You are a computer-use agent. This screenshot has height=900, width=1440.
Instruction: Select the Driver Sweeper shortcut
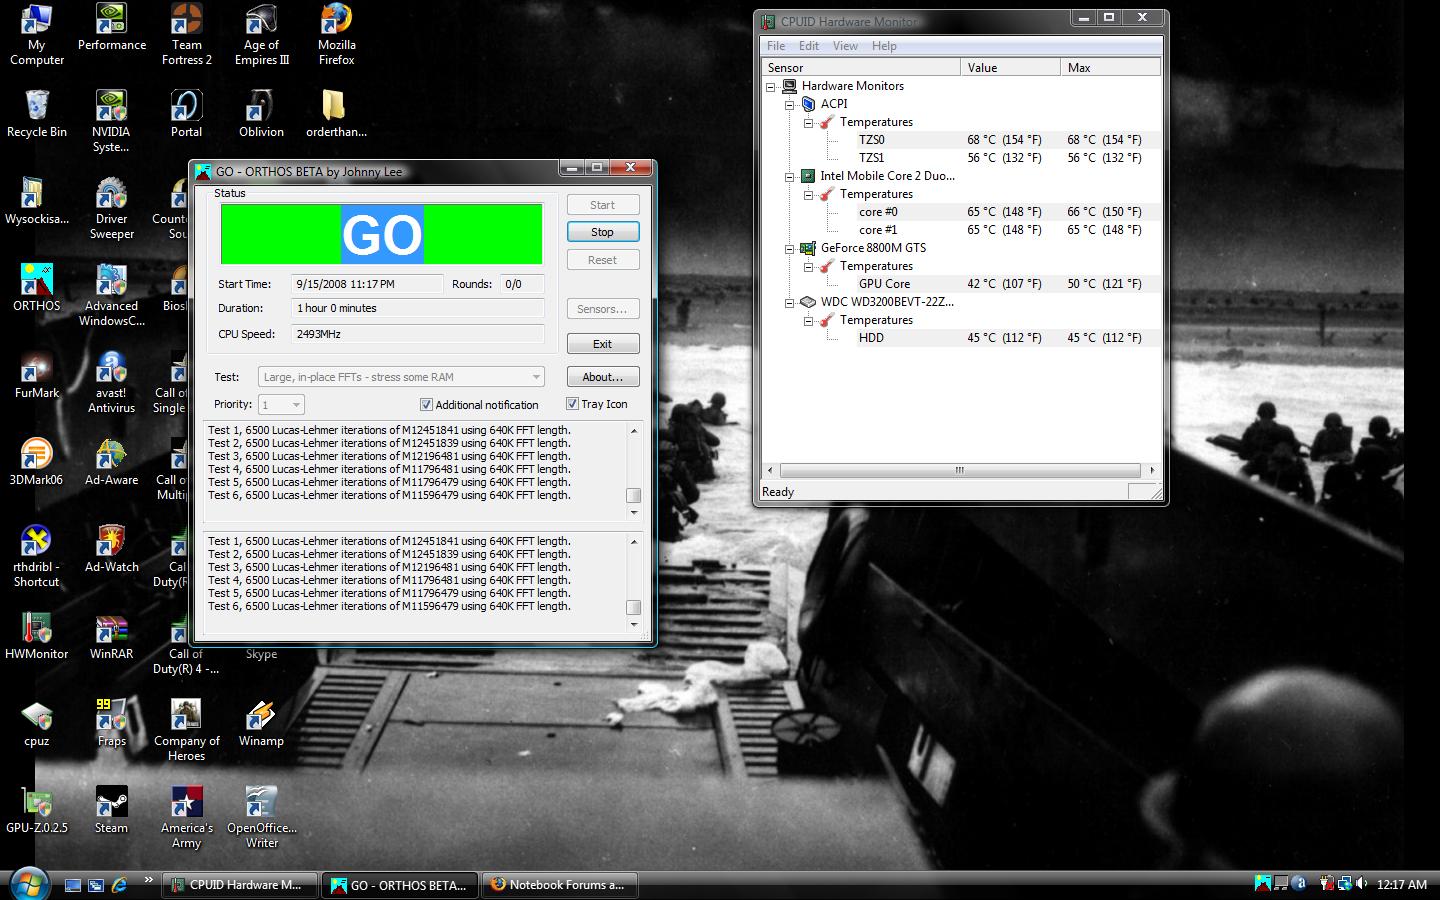pos(111,209)
